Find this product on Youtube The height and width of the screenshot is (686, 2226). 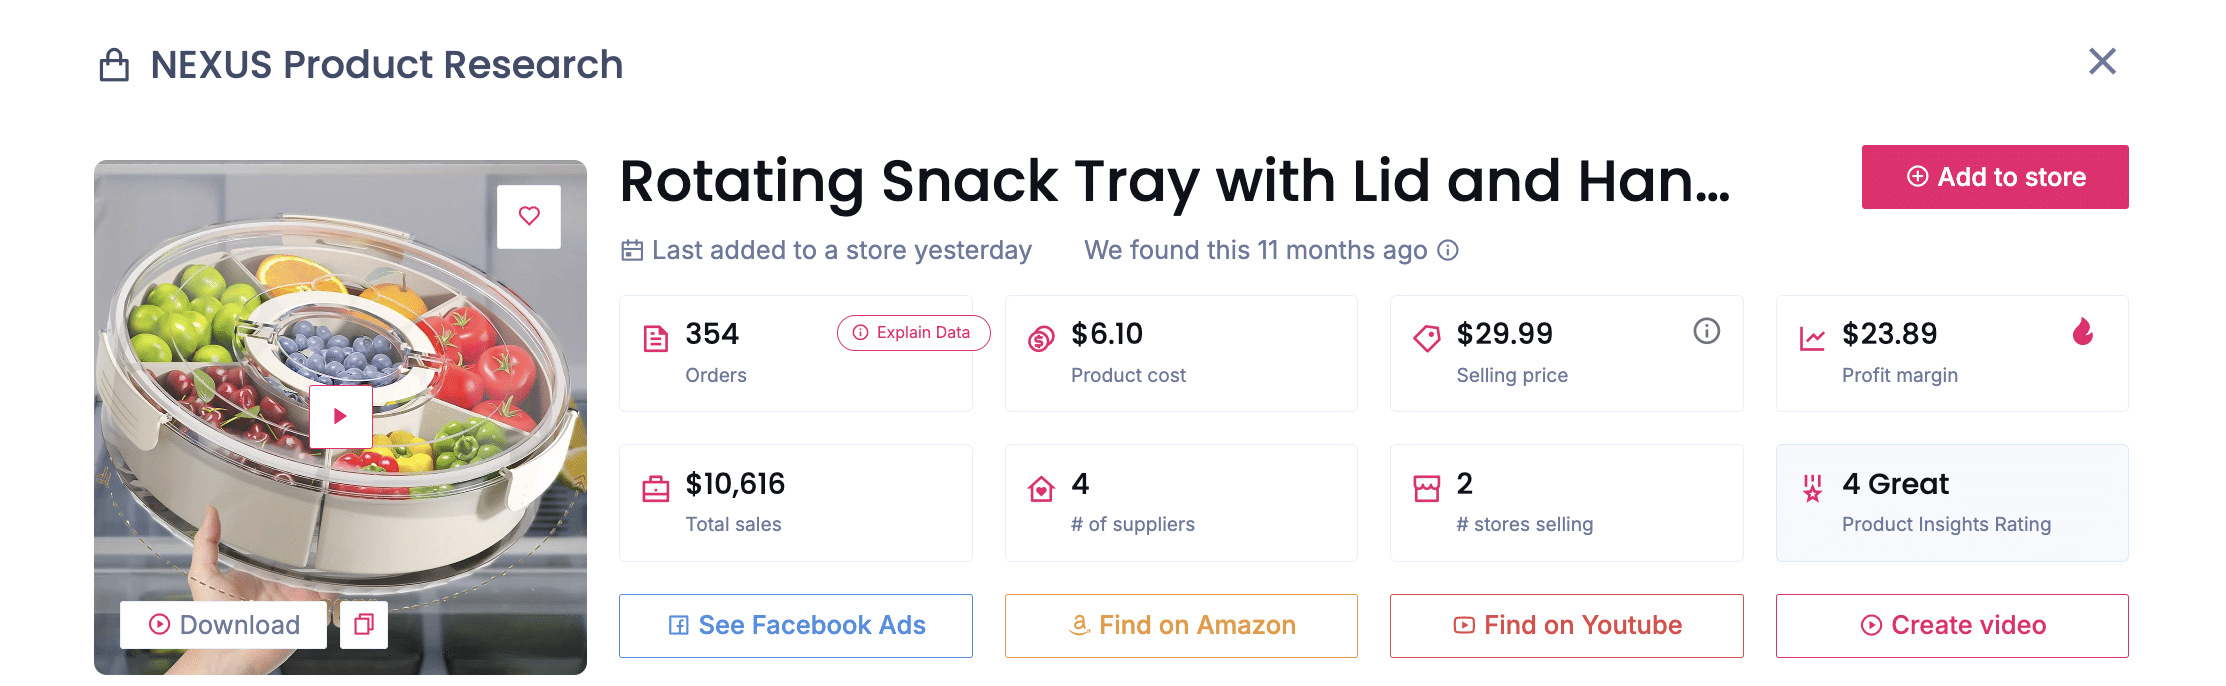tap(1566, 626)
